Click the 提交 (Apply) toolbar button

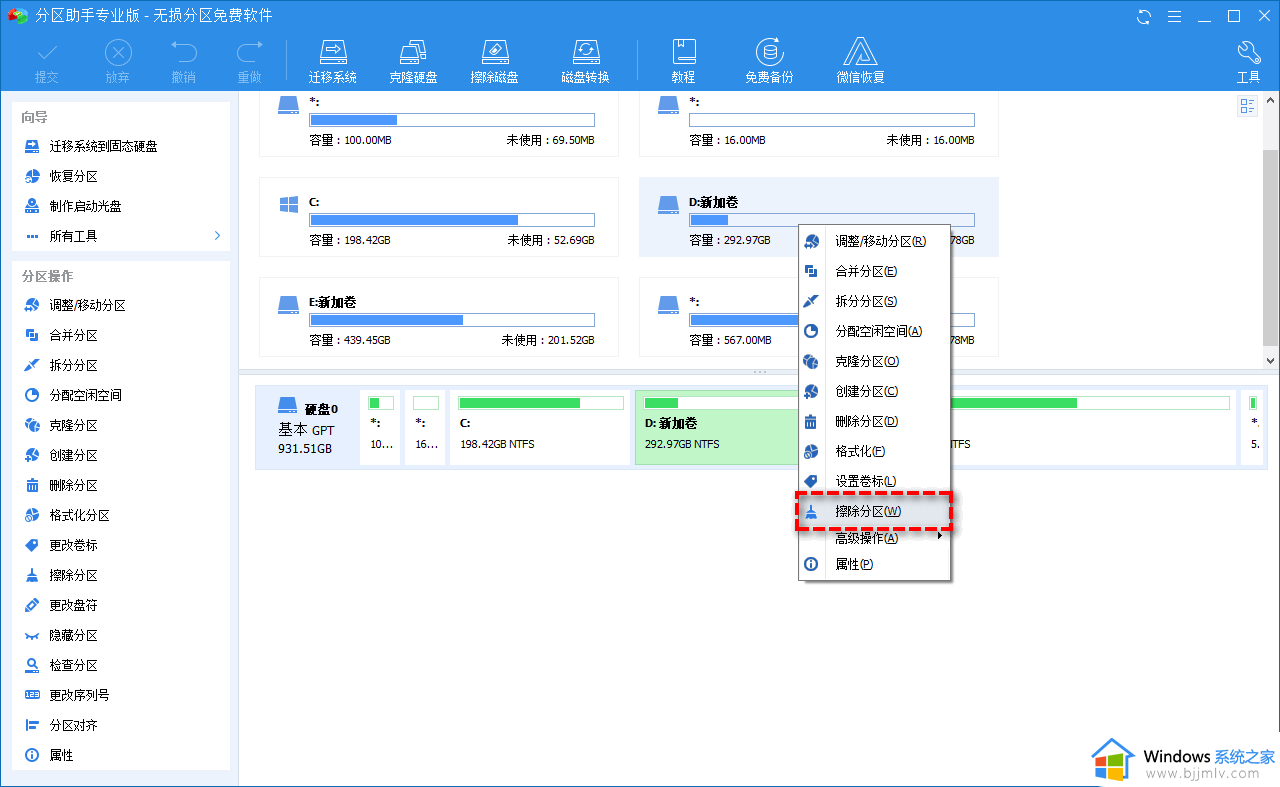tap(47, 62)
